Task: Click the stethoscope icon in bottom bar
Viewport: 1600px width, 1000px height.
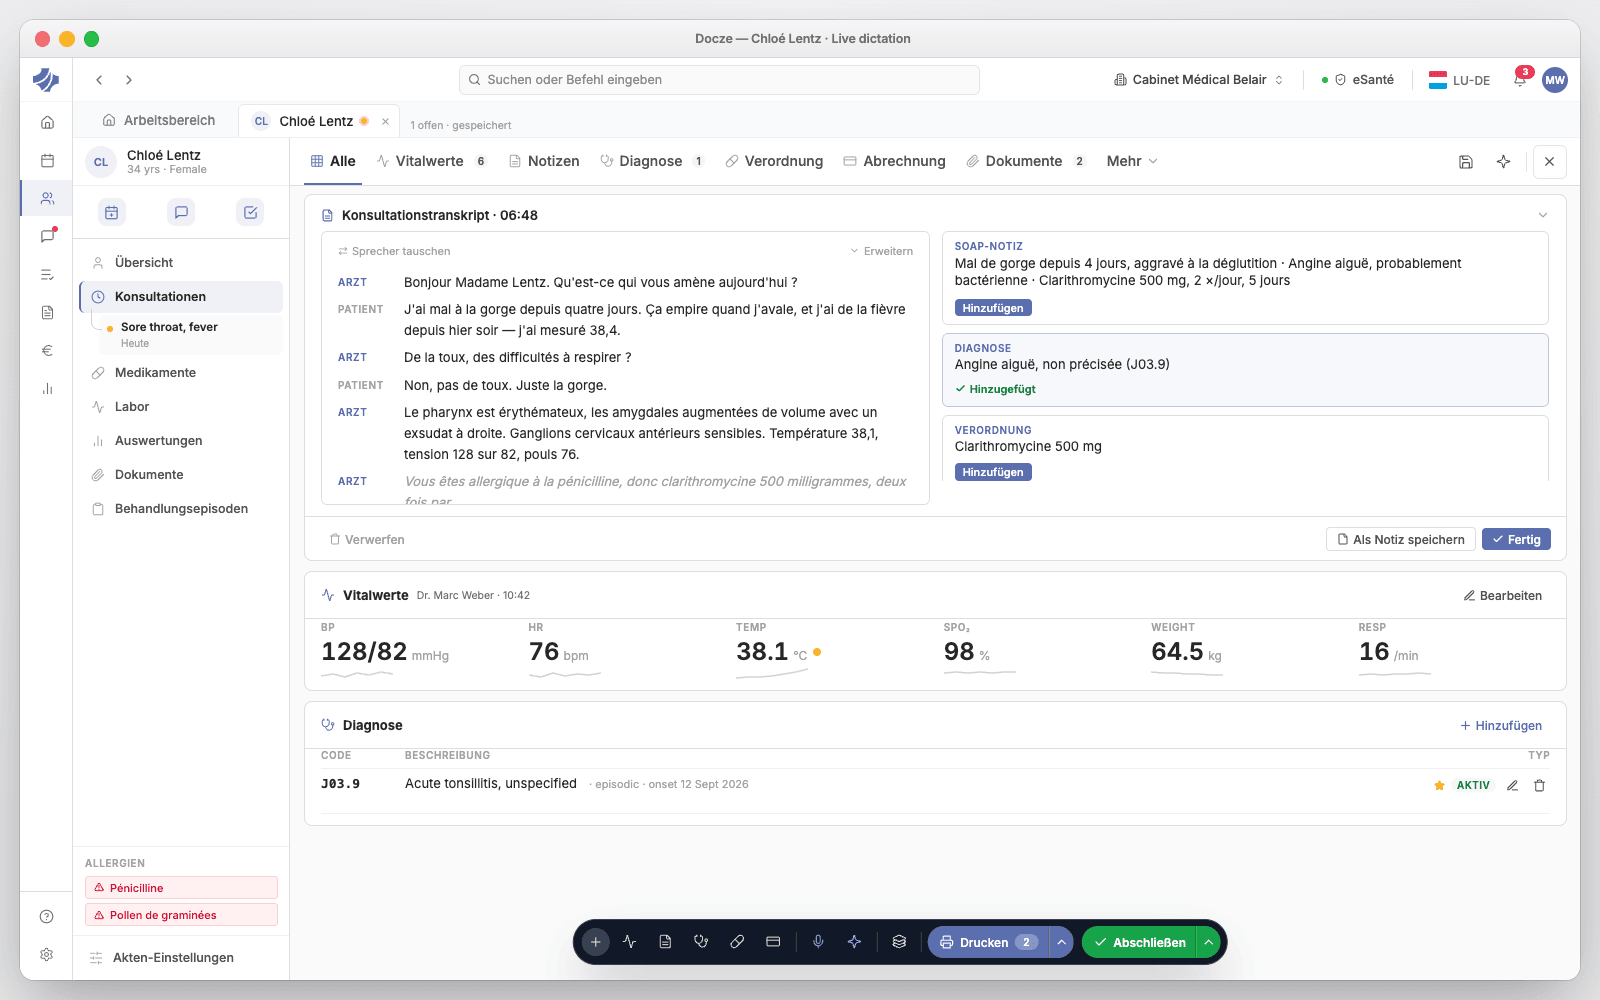Action: click(701, 942)
